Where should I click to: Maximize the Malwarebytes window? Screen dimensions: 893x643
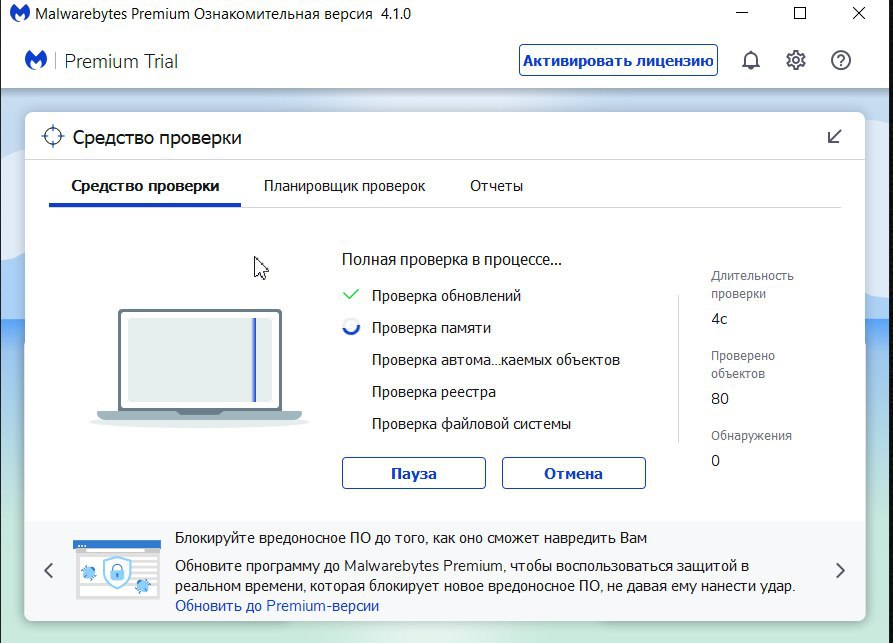[x=800, y=13]
